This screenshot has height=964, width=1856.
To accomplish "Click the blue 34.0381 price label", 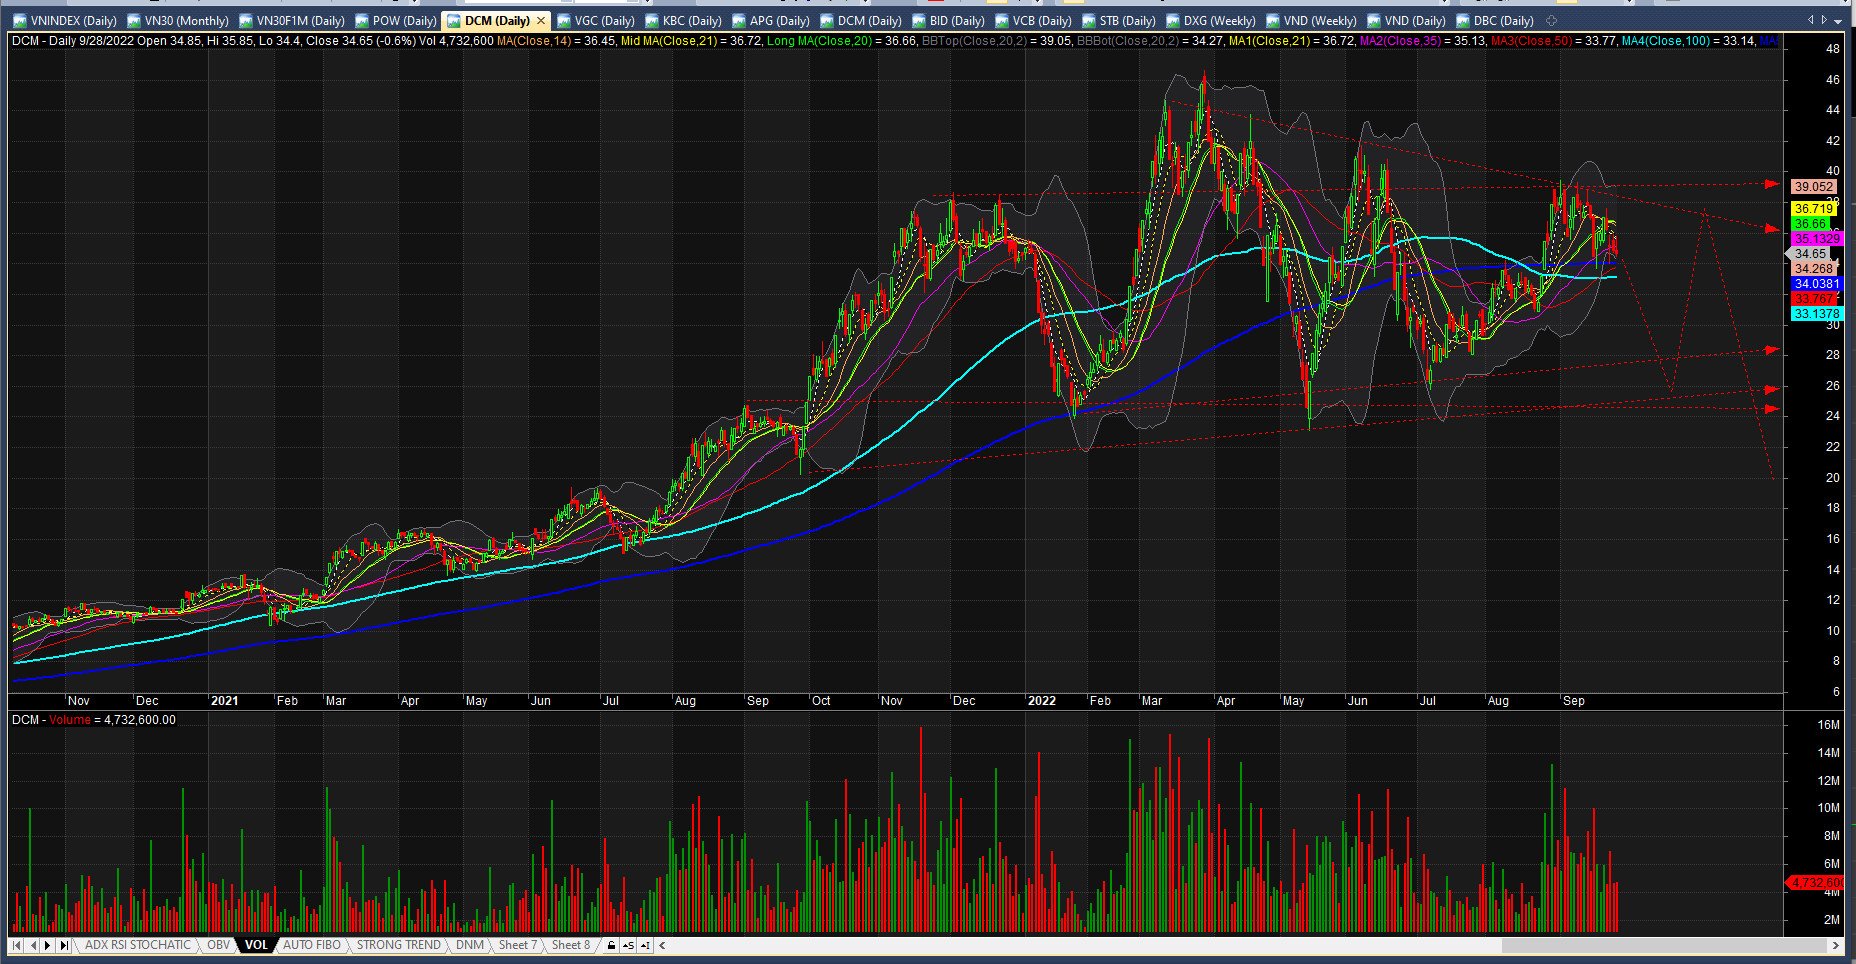I will tap(1815, 284).
